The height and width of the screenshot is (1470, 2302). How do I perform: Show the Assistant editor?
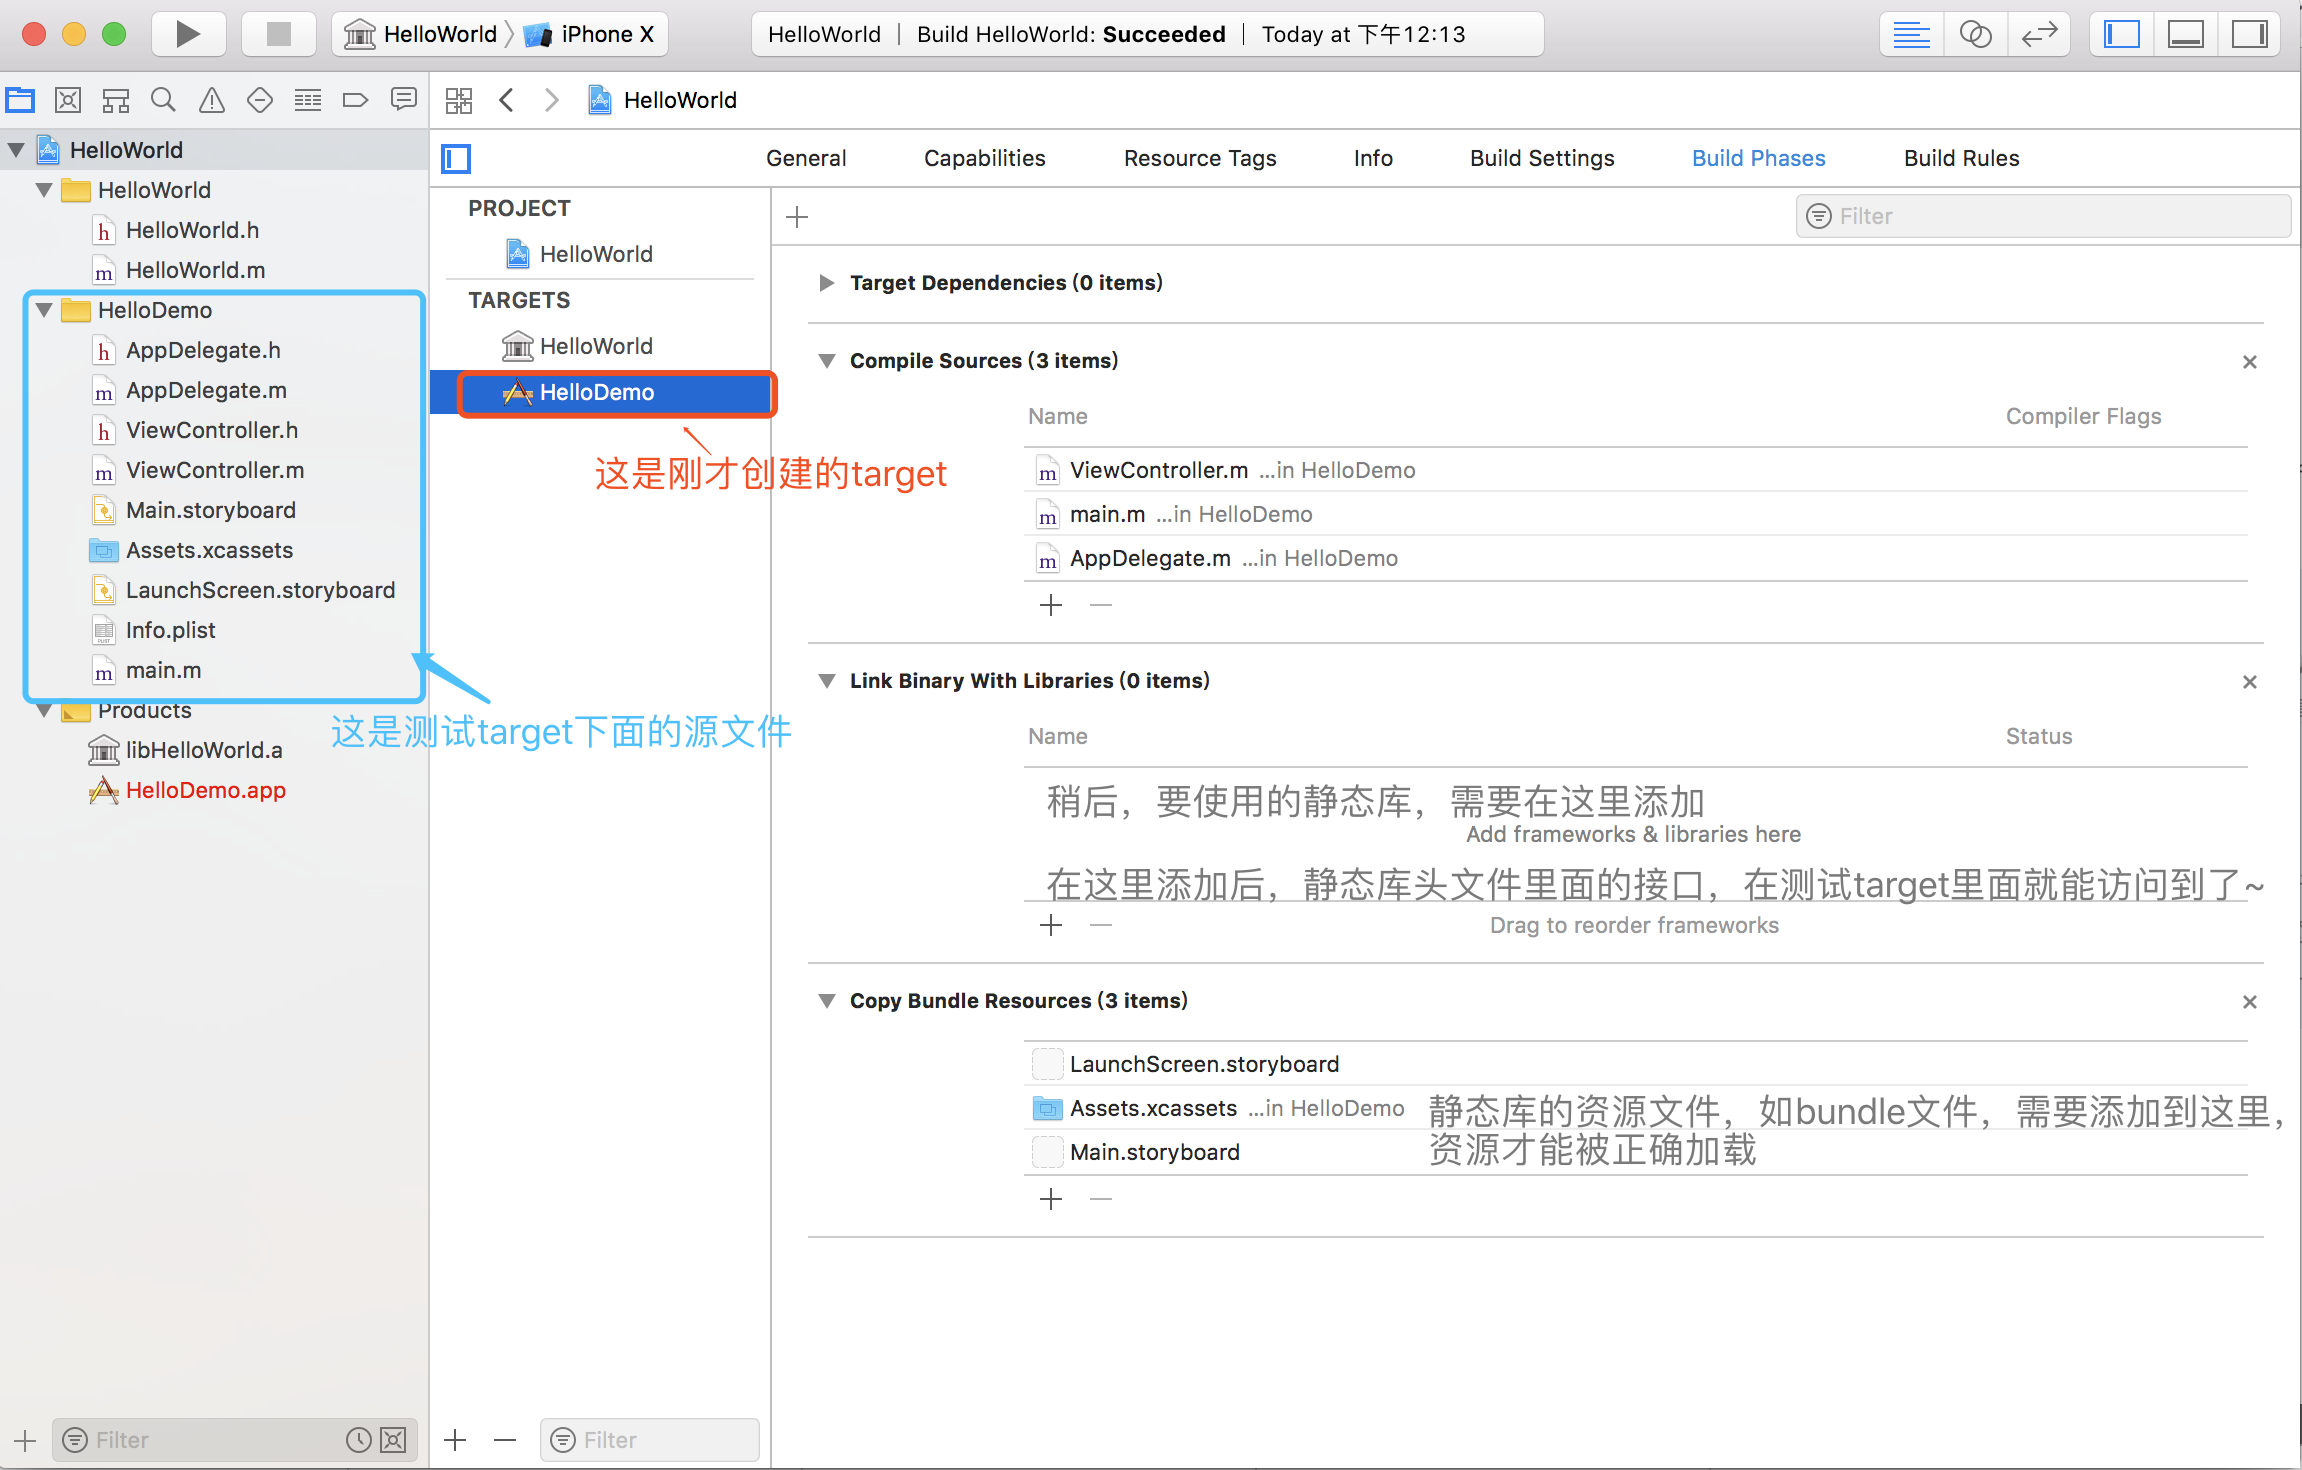pyautogui.click(x=1975, y=34)
